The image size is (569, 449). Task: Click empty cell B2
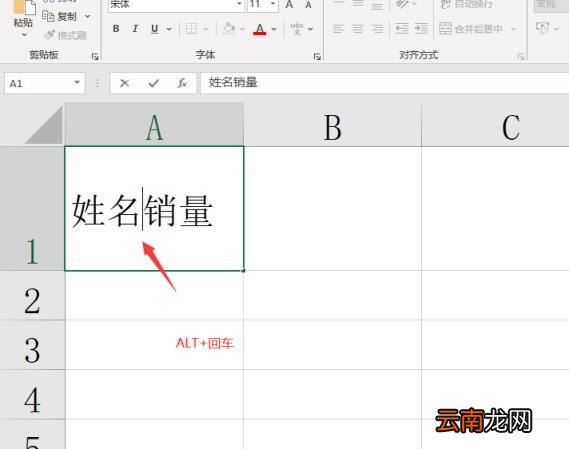click(x=332, y=295)
